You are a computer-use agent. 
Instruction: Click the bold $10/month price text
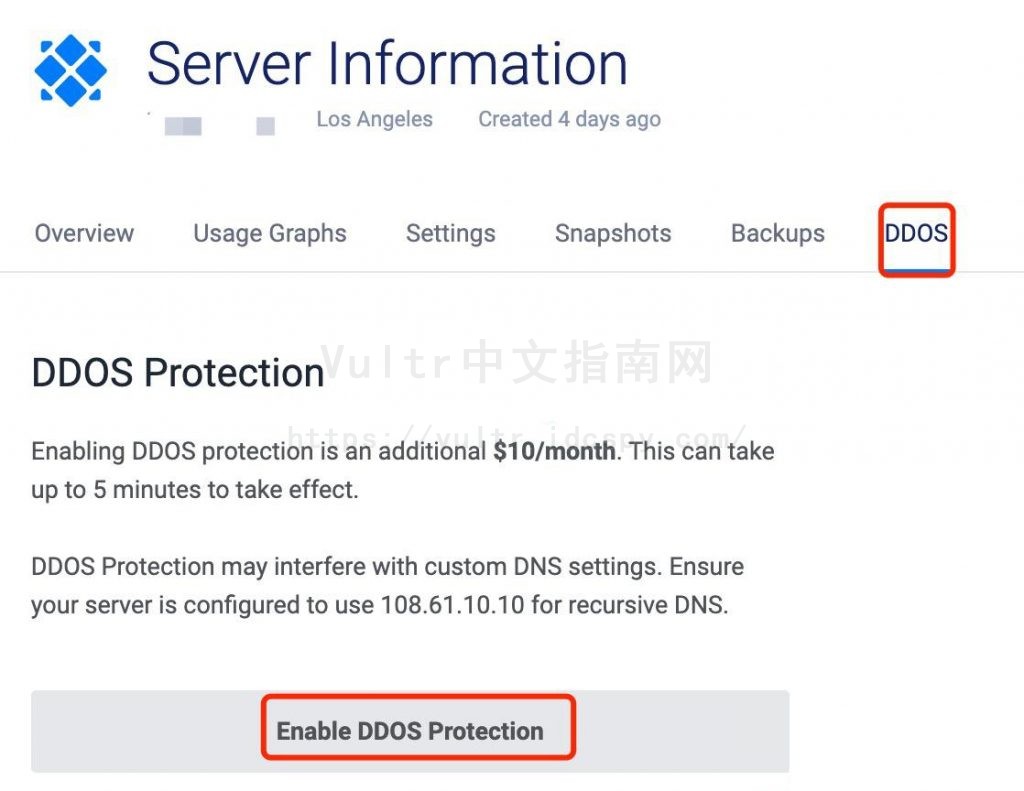(554, 451)
